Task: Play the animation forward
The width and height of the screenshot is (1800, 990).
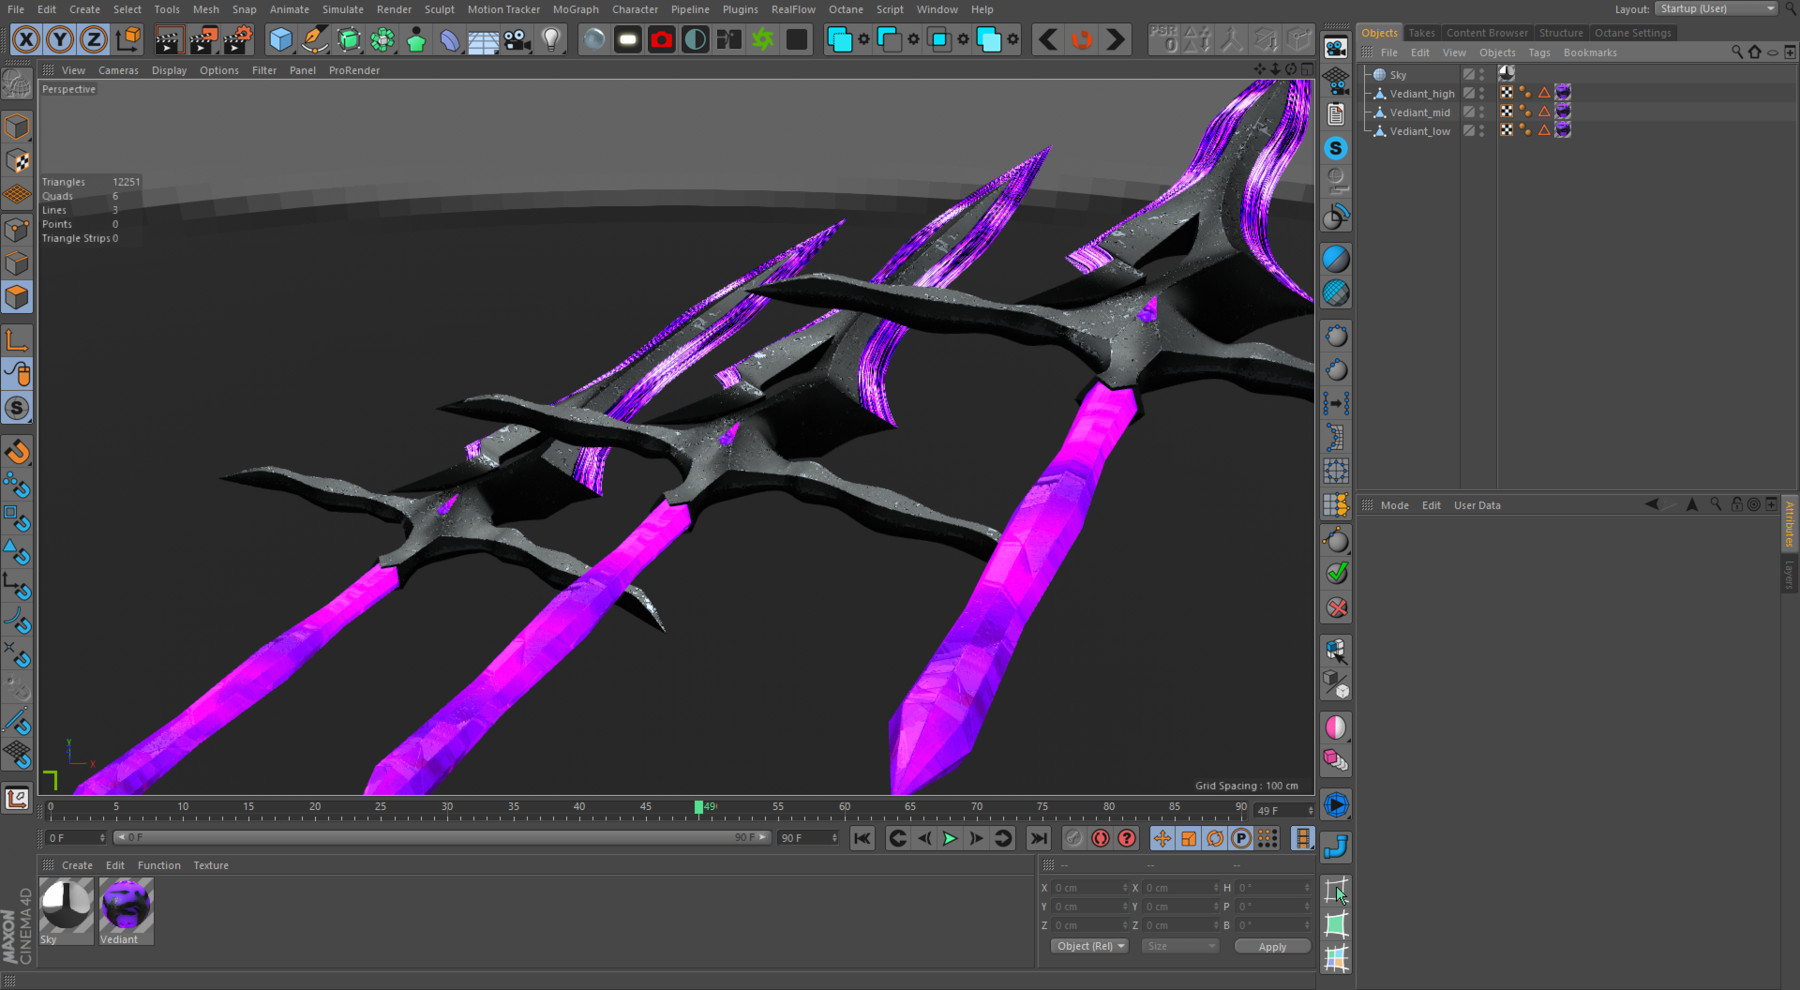Action: click(x=950, y=839)
